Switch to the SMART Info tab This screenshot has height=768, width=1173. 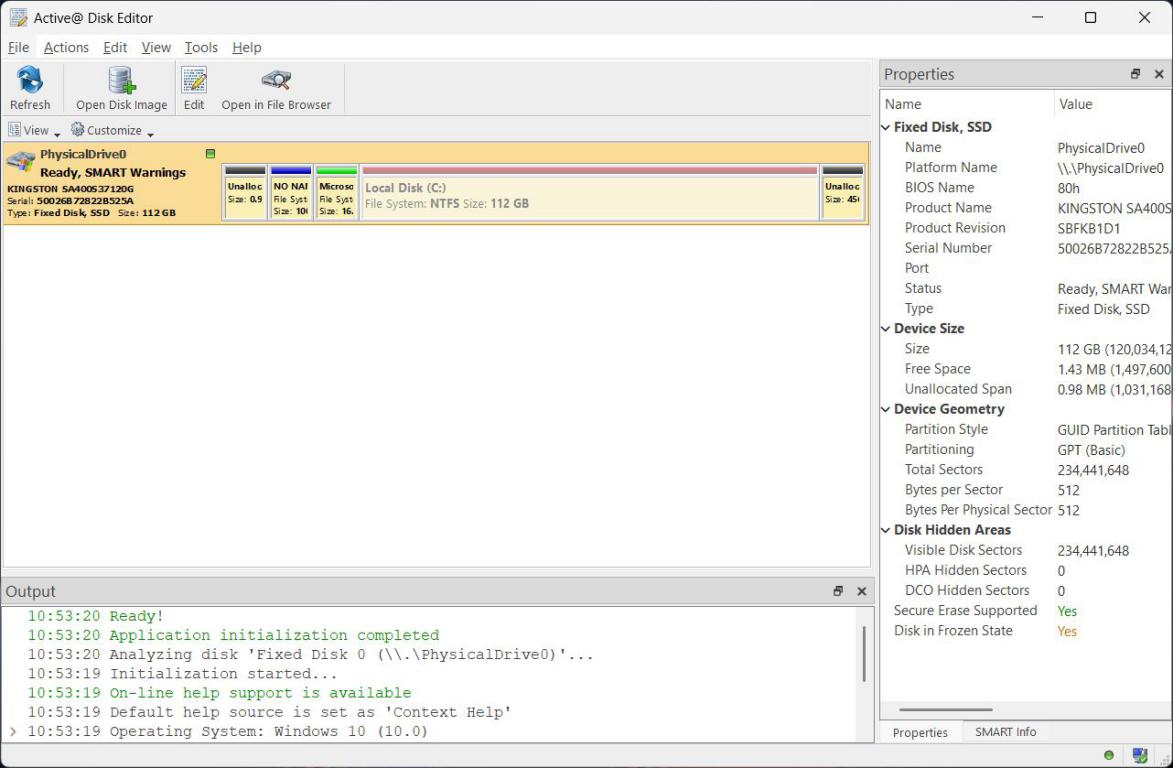[1005, 732]
